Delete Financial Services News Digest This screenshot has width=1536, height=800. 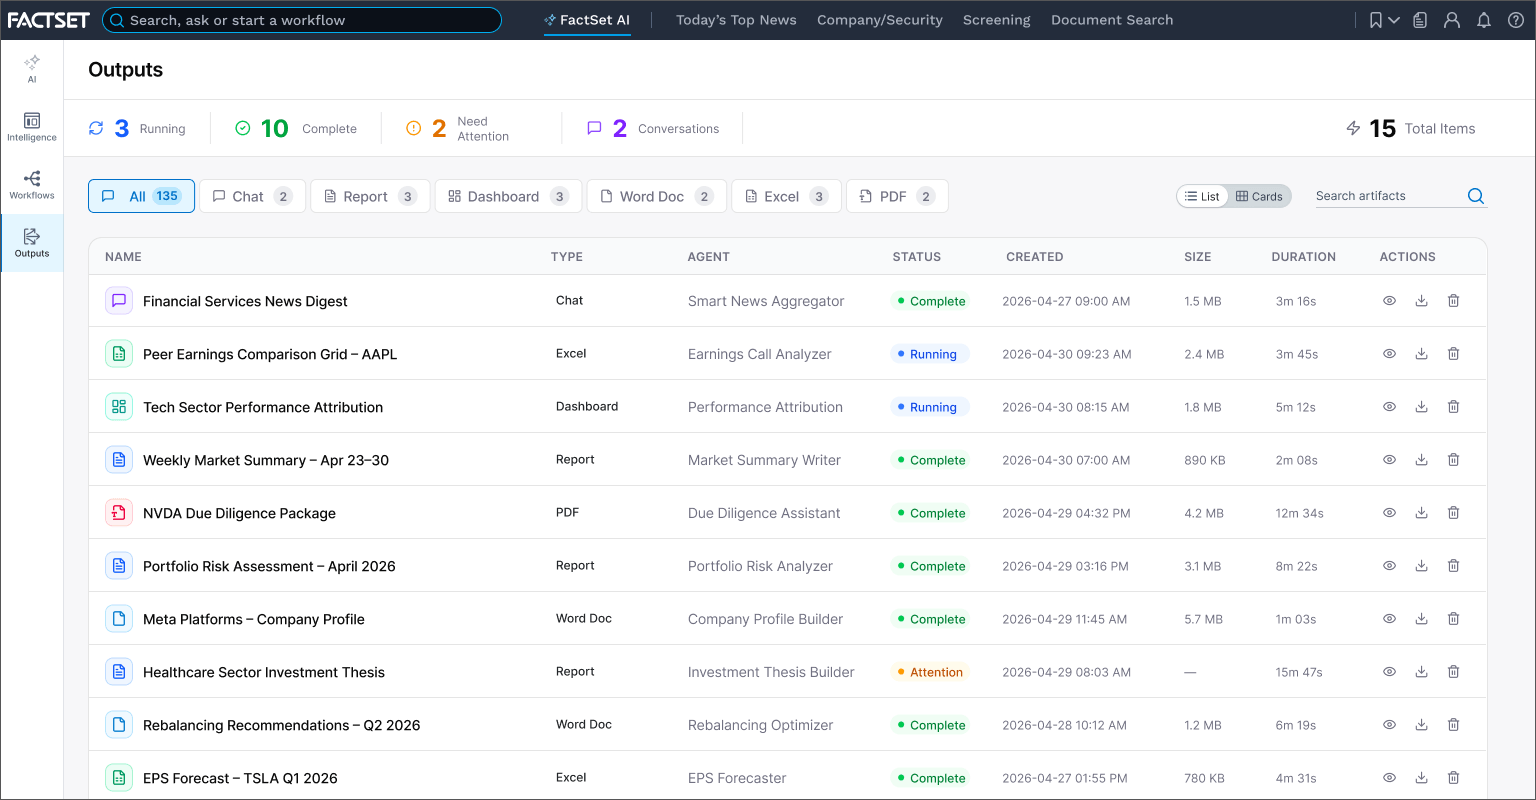click(x=1454, y=300)
